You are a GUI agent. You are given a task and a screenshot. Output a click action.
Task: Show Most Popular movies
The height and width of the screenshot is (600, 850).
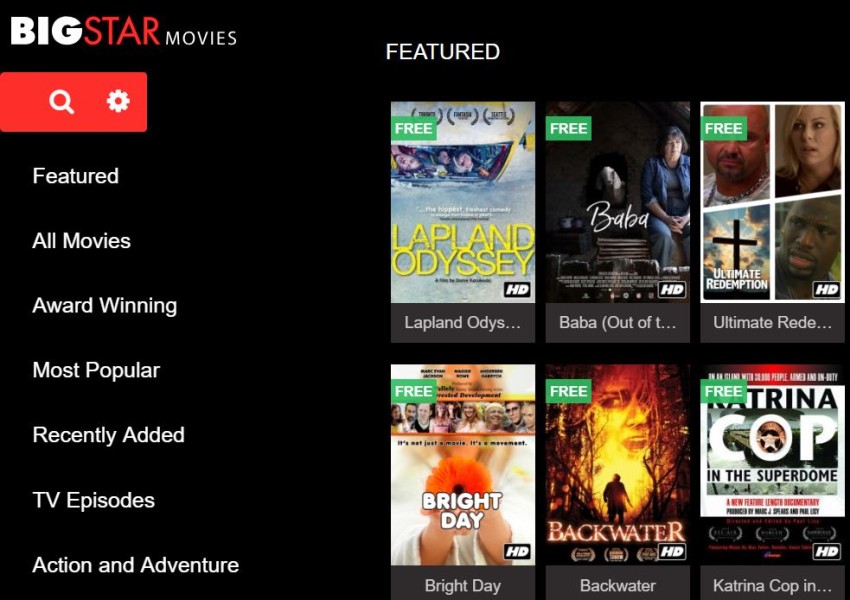96,371
